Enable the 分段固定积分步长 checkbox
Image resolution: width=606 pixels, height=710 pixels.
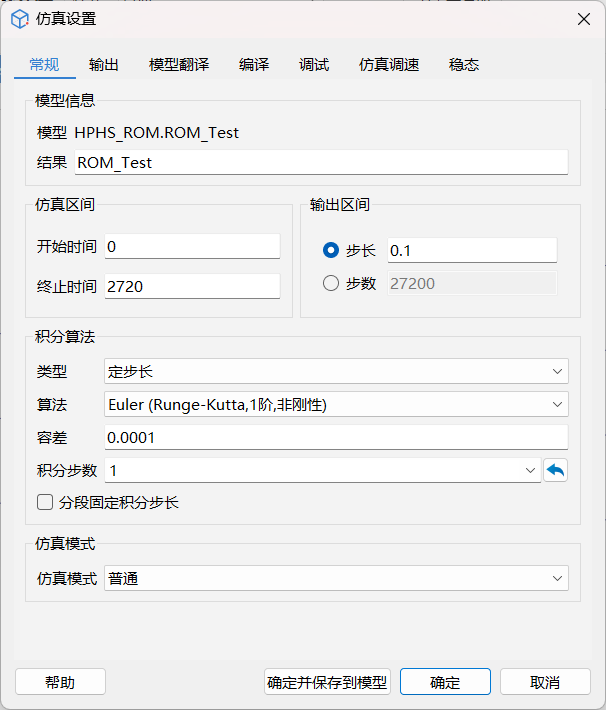point(45,502)
